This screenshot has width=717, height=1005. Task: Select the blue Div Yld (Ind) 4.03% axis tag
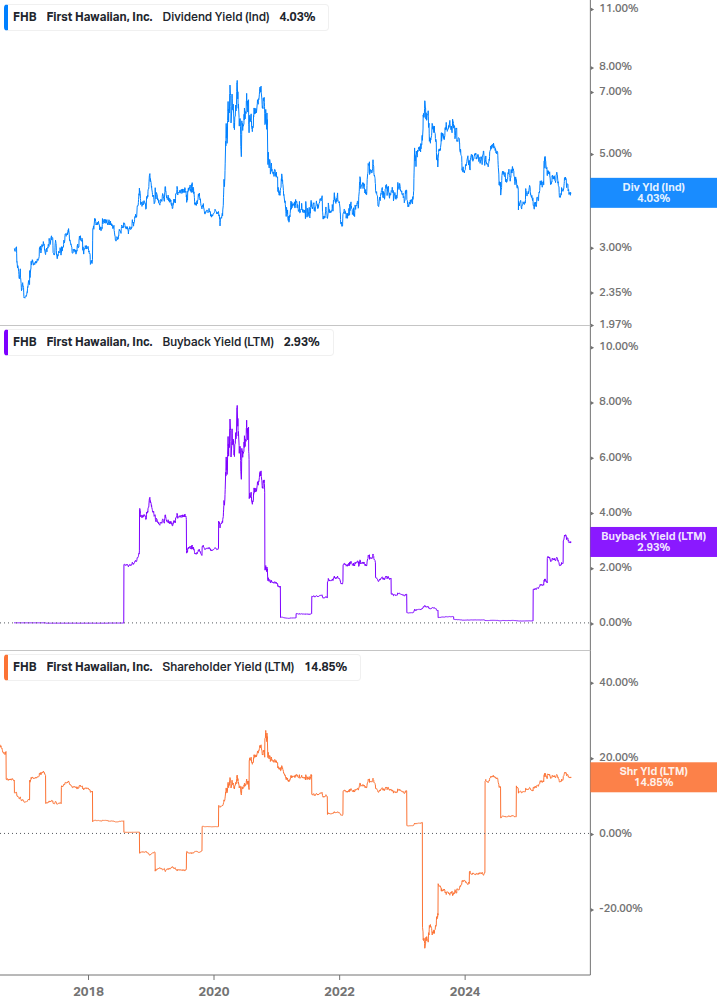(654, 193)
